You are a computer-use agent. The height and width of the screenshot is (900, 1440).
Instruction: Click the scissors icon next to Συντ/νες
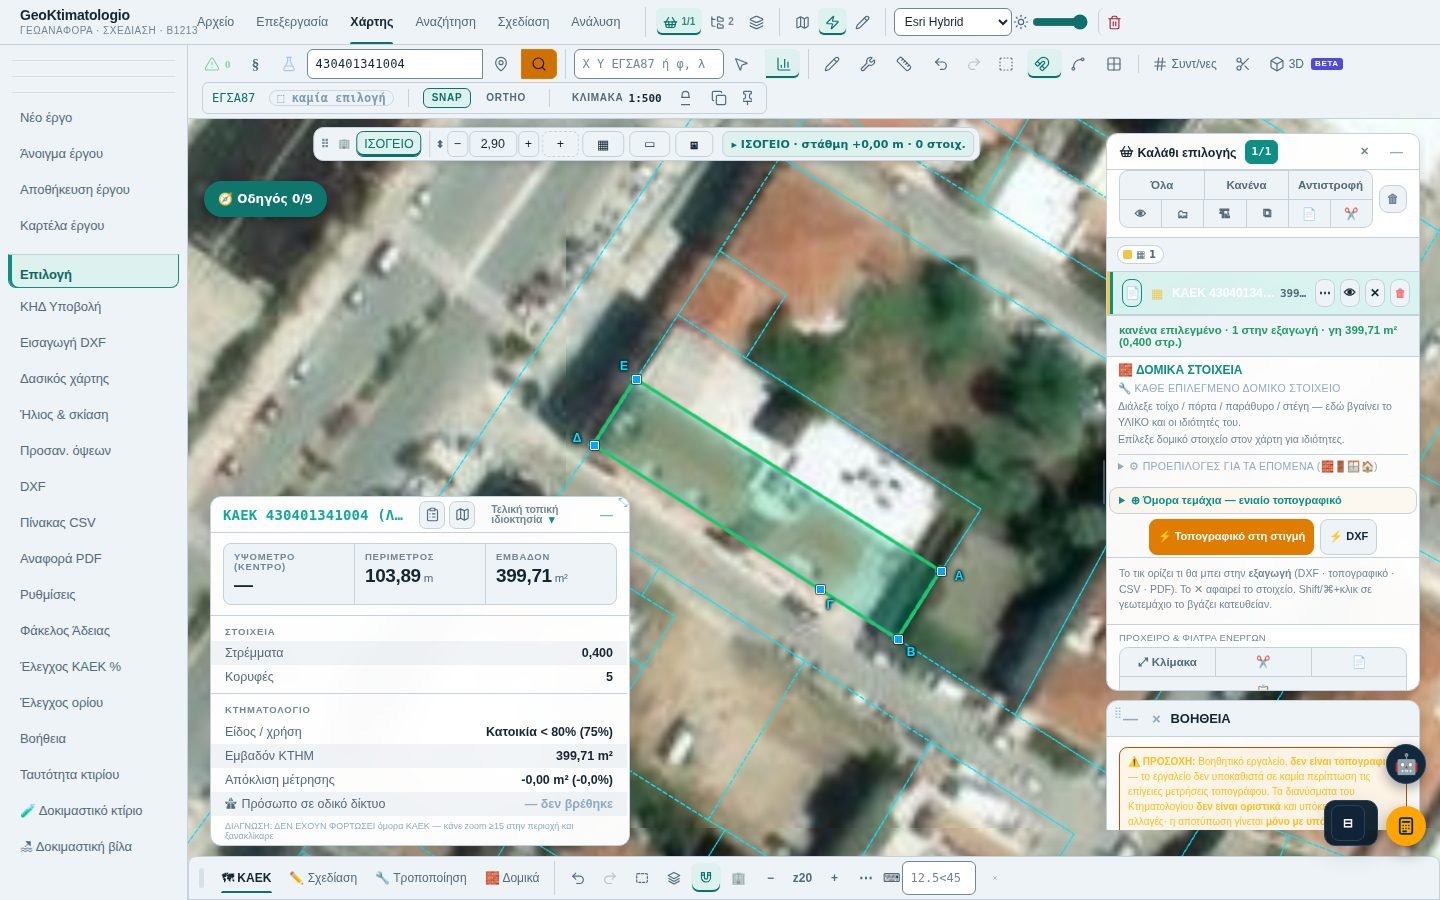[x=1243, y=64]
